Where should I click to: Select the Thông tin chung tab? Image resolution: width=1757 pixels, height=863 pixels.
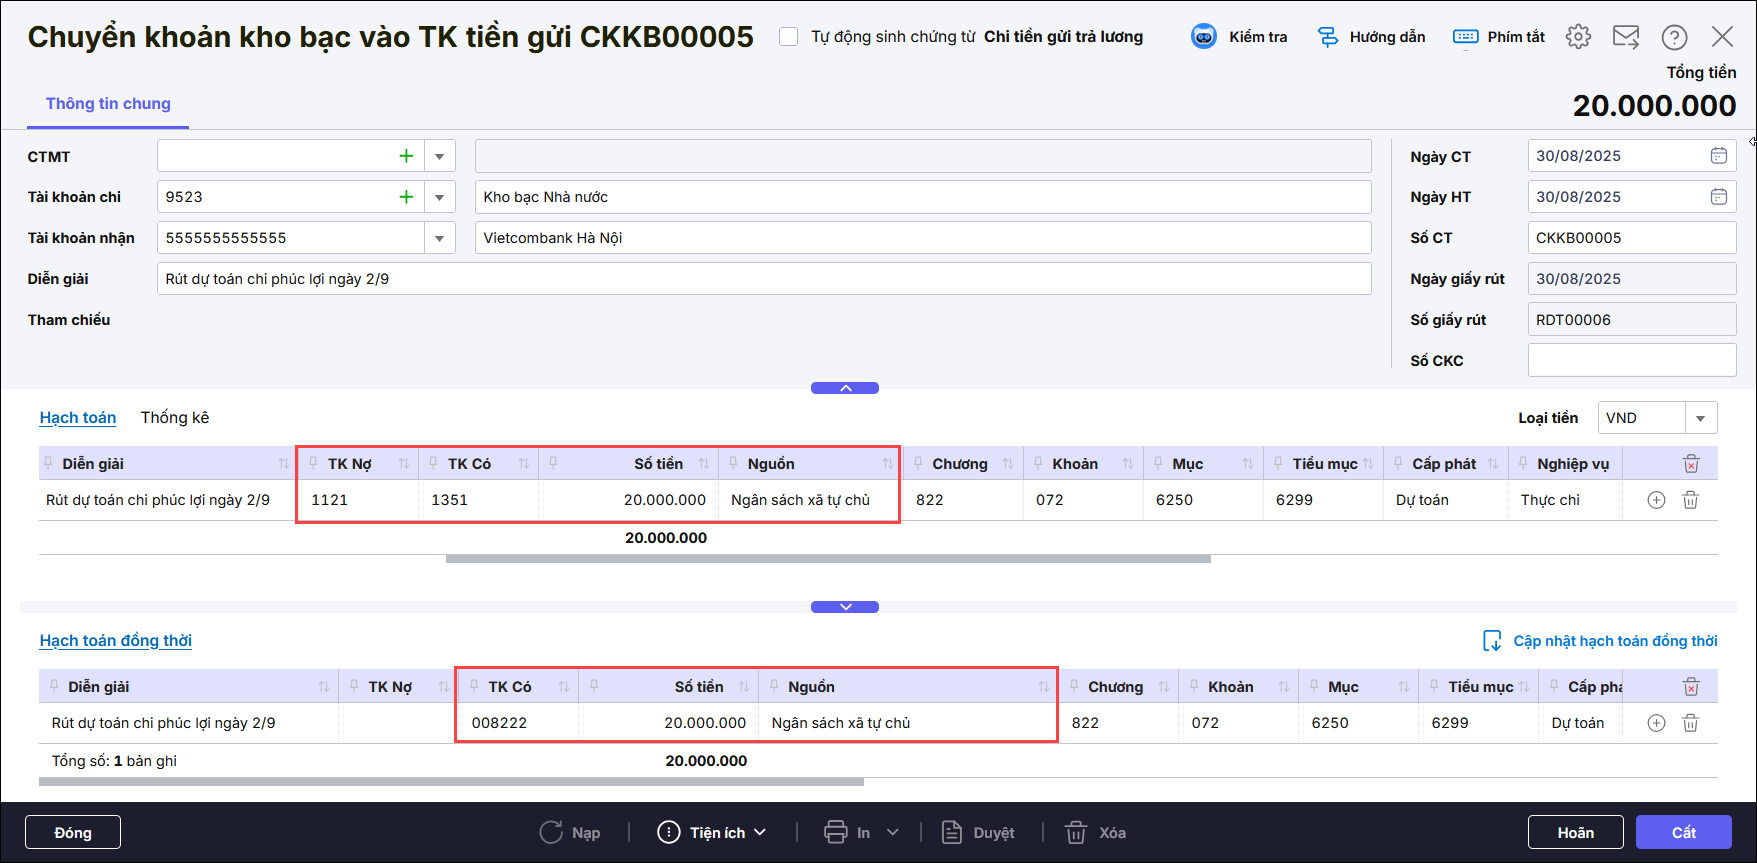coord(108,104)
